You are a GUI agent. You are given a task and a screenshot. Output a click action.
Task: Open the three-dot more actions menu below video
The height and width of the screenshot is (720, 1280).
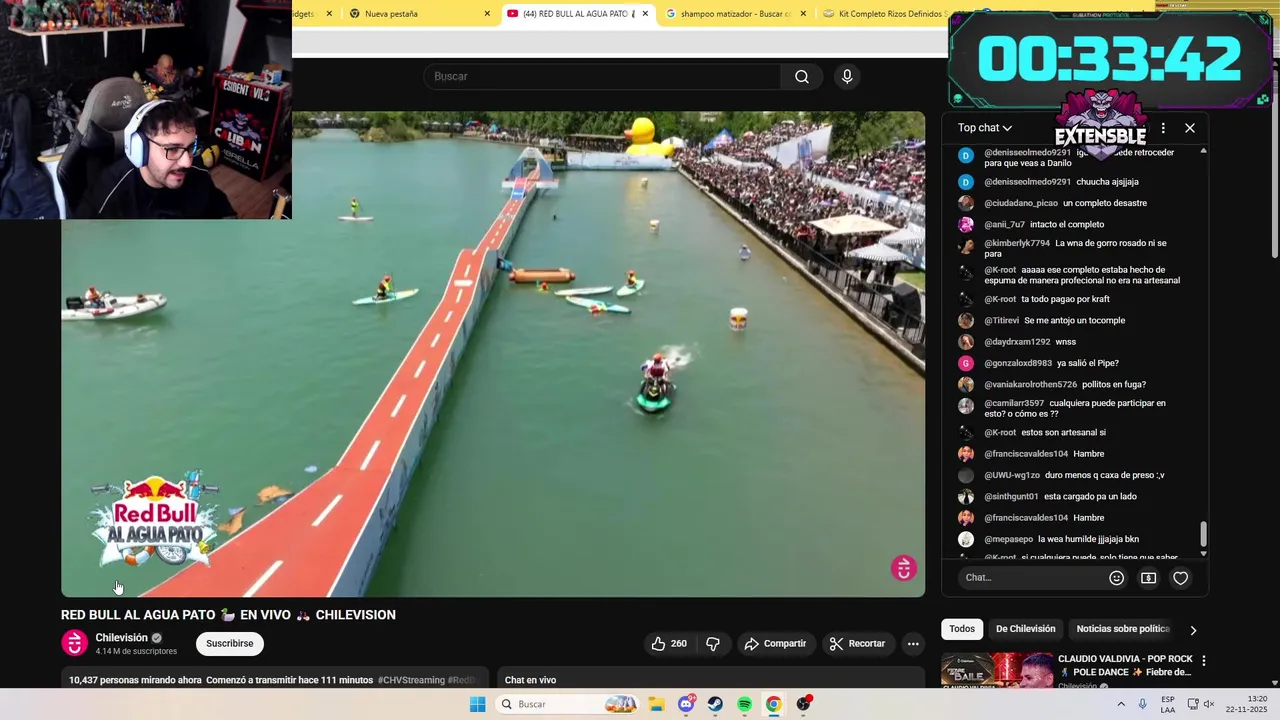click(x=913, y=644)
